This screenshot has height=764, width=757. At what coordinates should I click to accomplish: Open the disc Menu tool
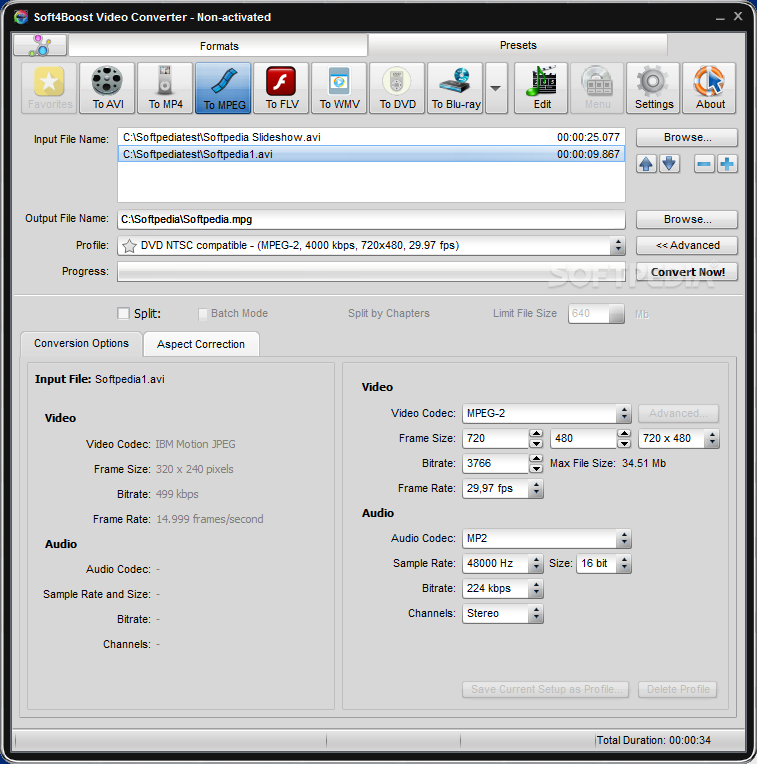(x=597, y=88)
